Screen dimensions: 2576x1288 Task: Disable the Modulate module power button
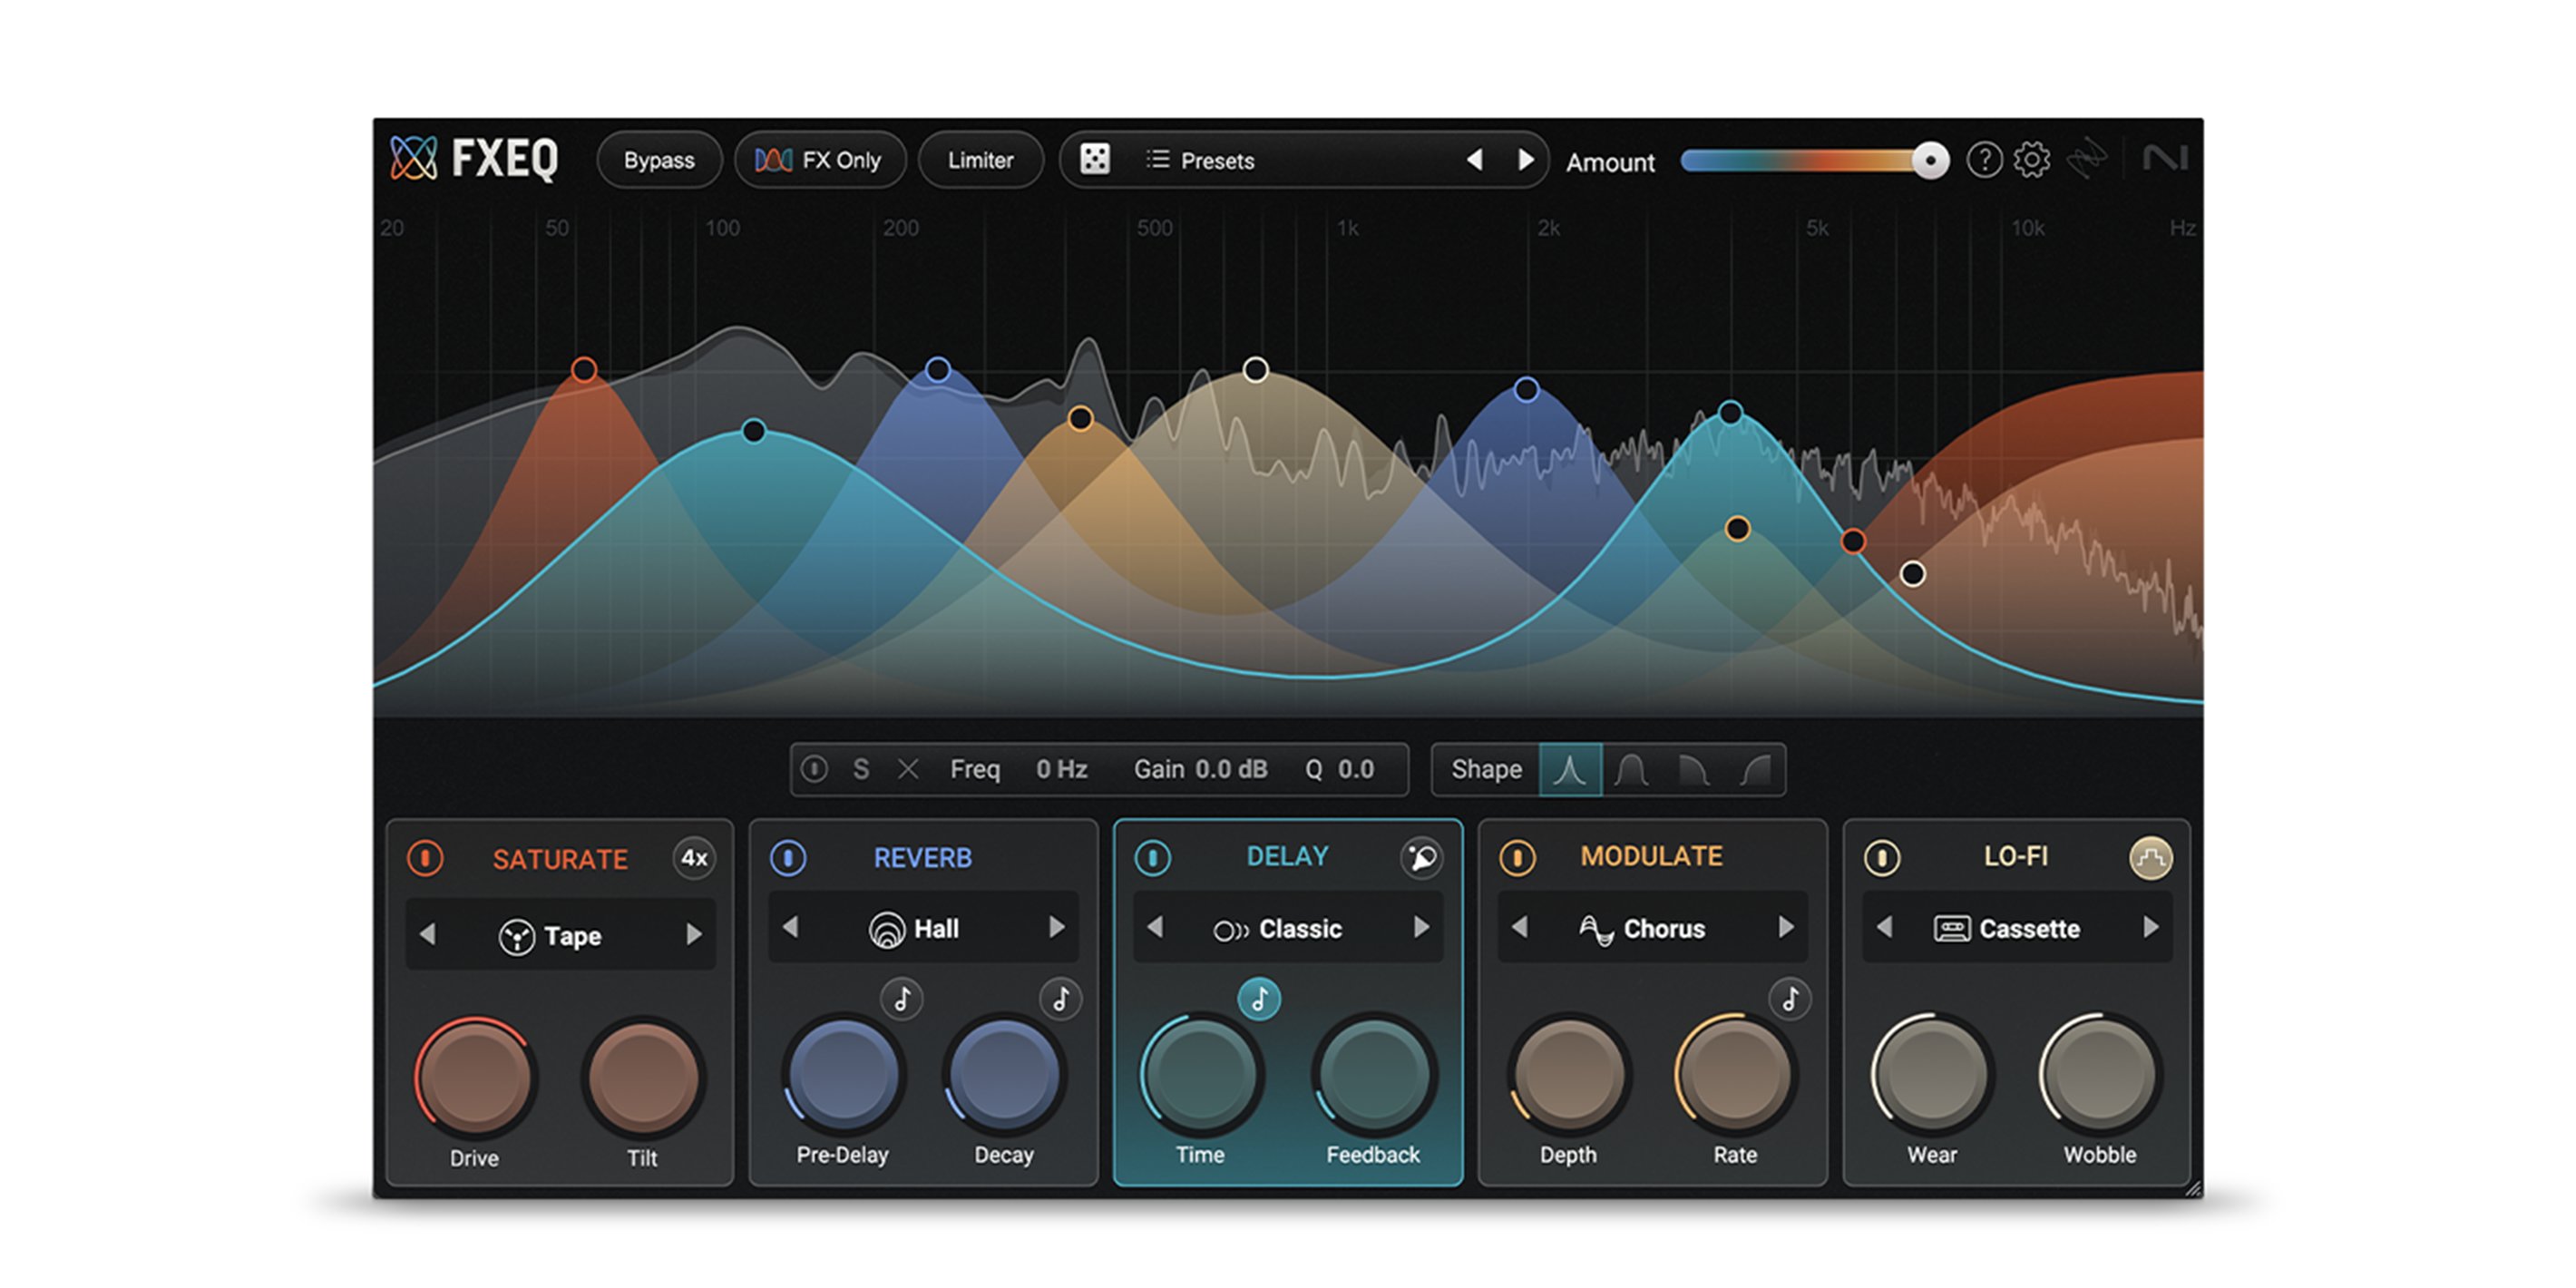pyautogui.click(x=1517, y=857)
